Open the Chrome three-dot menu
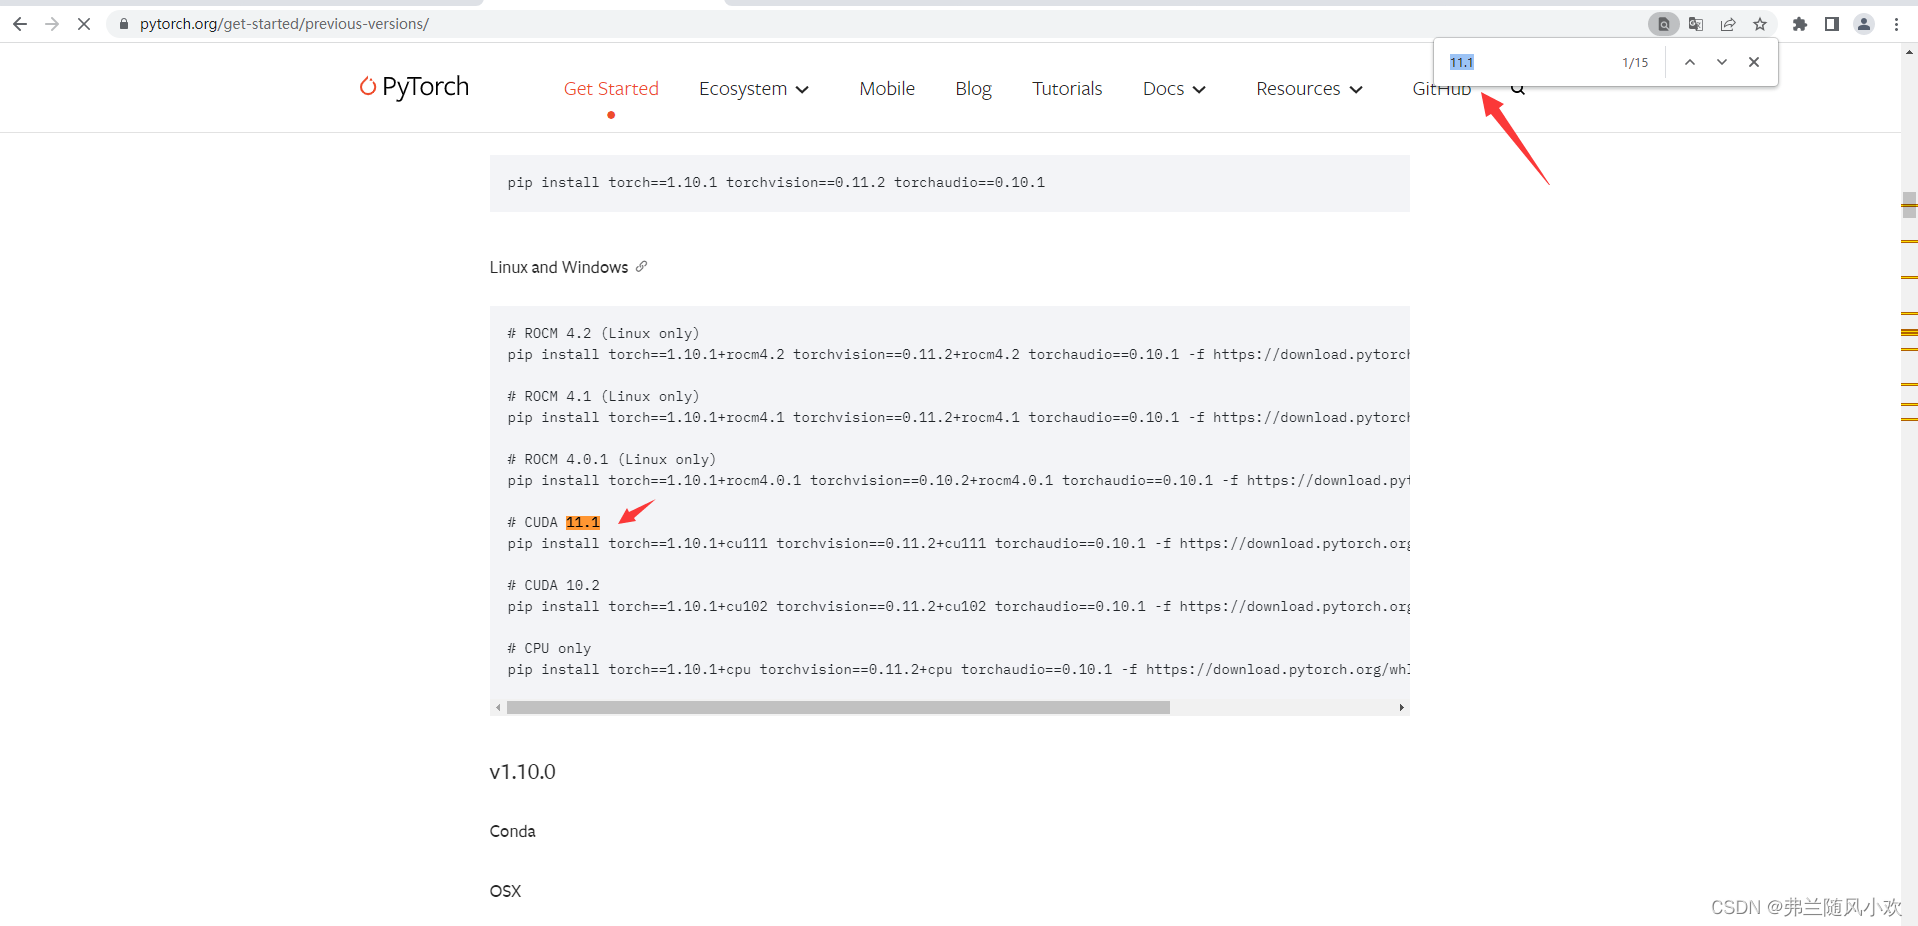This screenshot has width=1918, height=926. point(1896,24)
